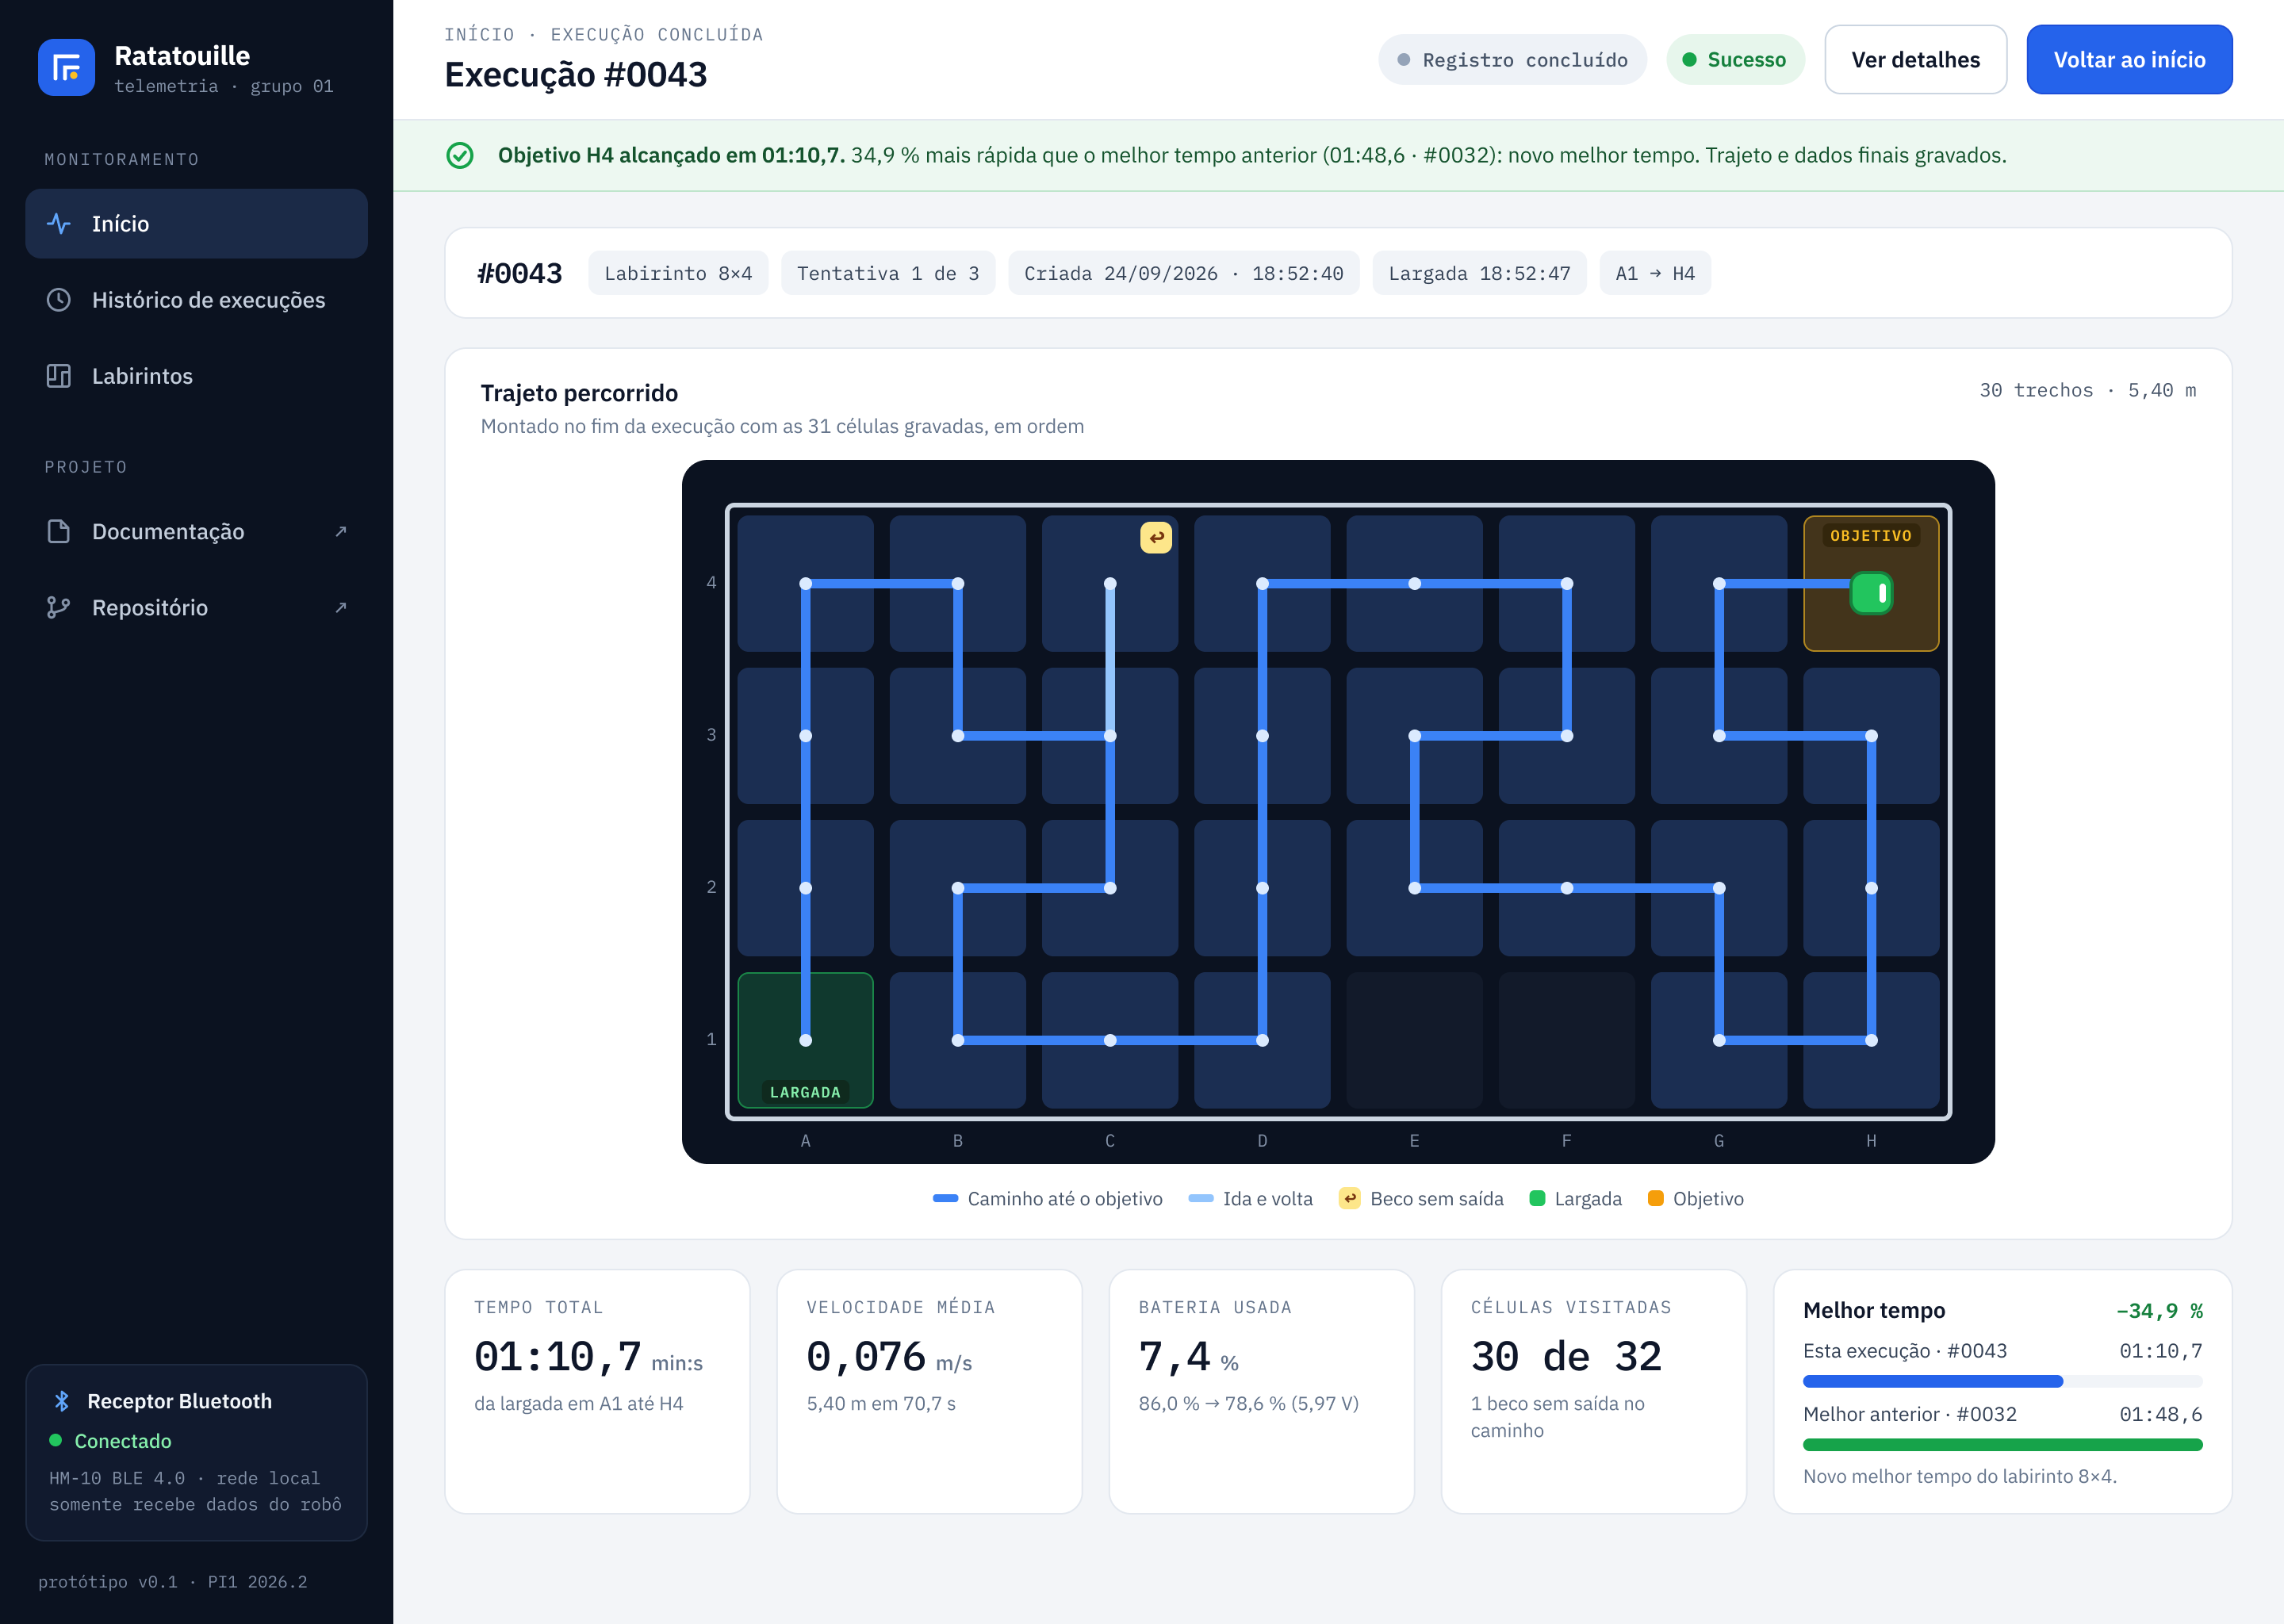The image size is (2284, 1624).
Task: Click the Registro concluído badge
Action: click(x=1512, y=60)
